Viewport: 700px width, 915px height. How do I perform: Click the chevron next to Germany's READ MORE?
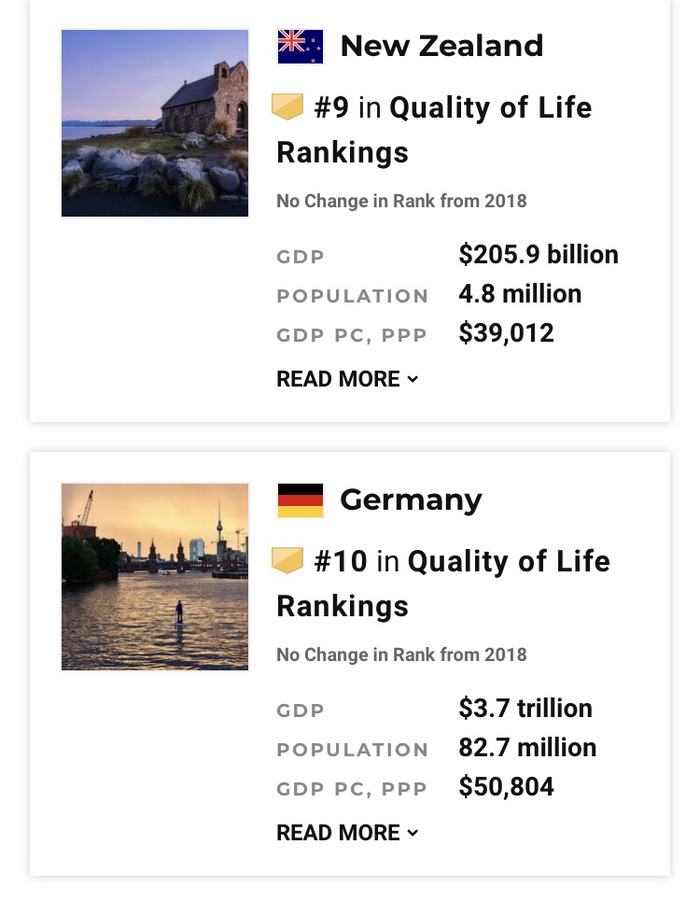click(x=413, y=833)
